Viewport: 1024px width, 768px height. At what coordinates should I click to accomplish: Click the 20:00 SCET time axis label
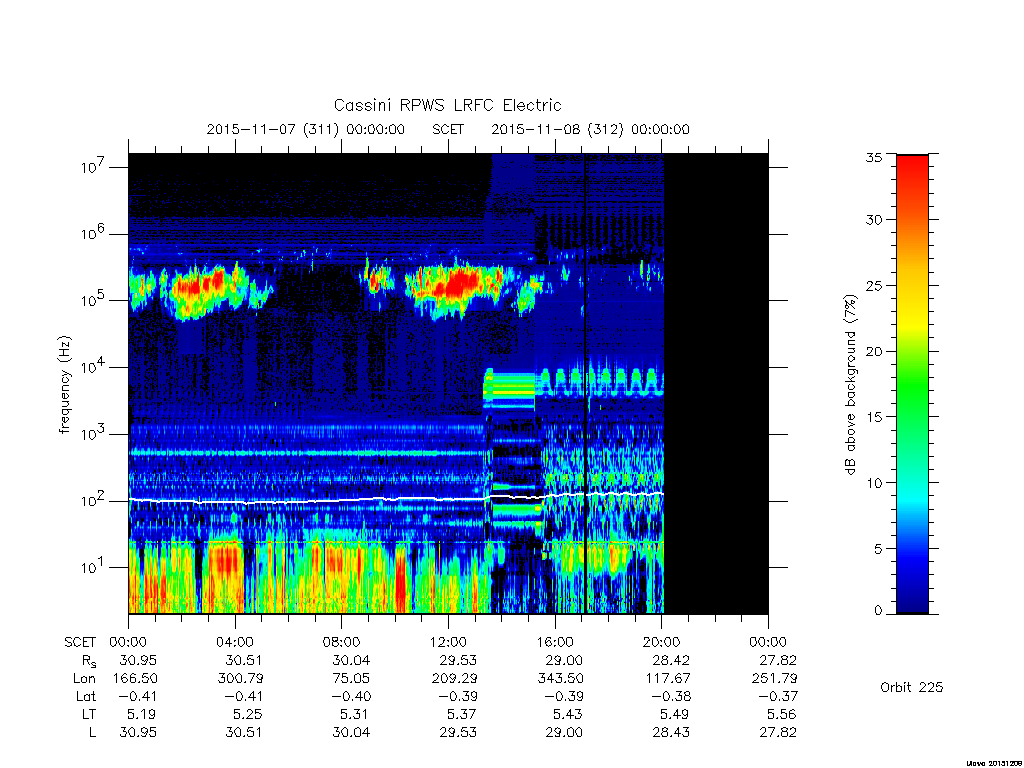coord(662,642)
